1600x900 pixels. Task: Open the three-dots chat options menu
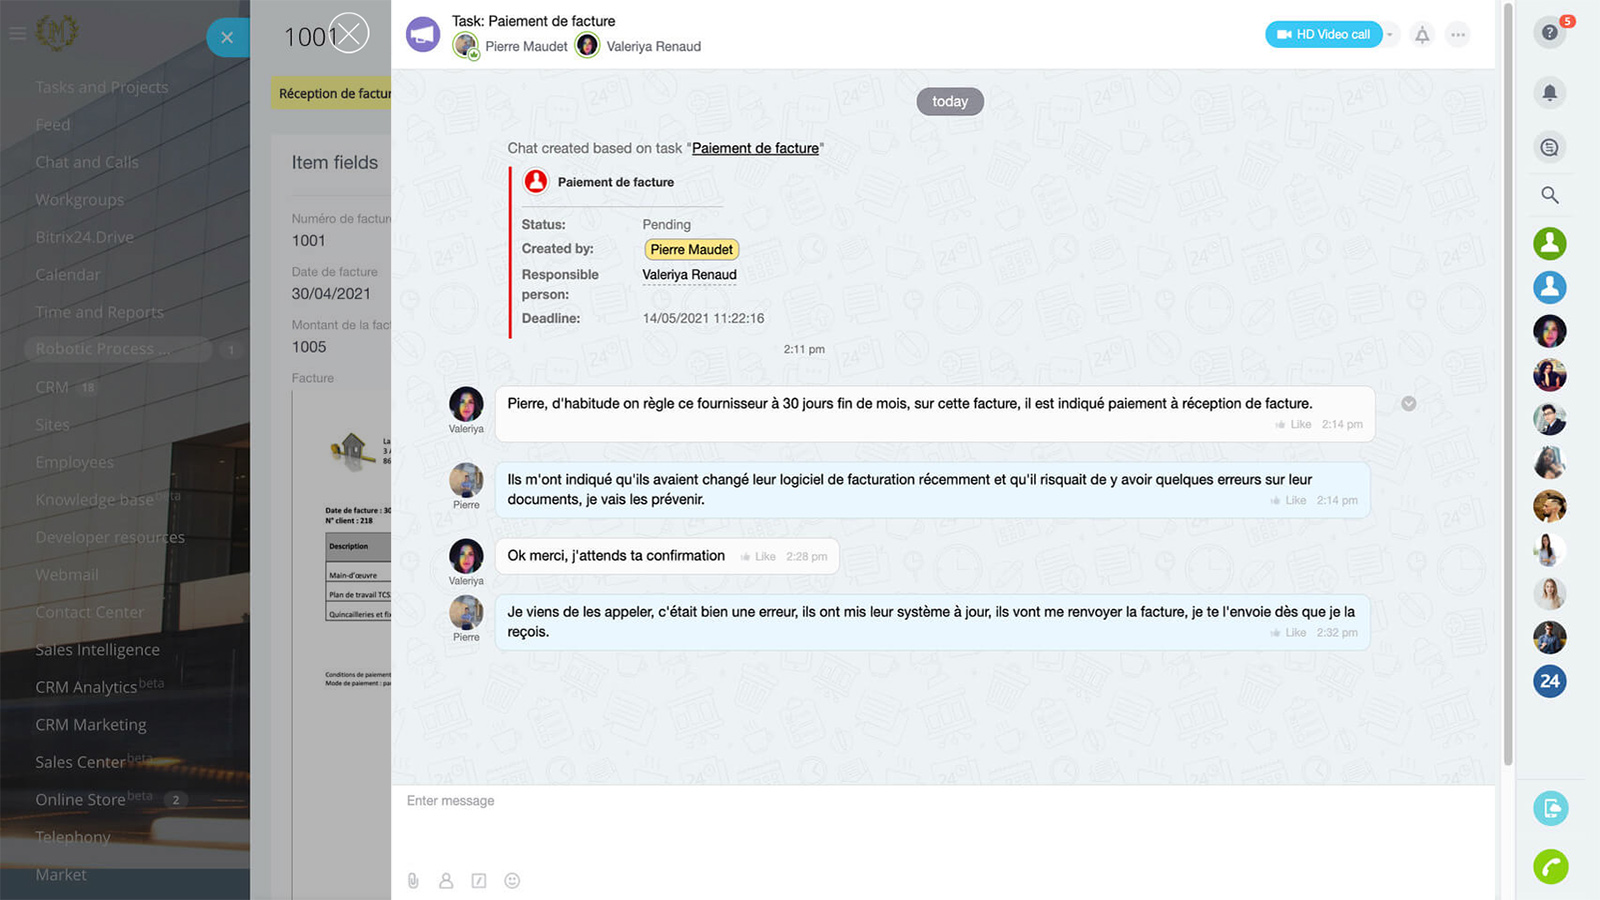pyautogui.click(x=1458, y=35)
